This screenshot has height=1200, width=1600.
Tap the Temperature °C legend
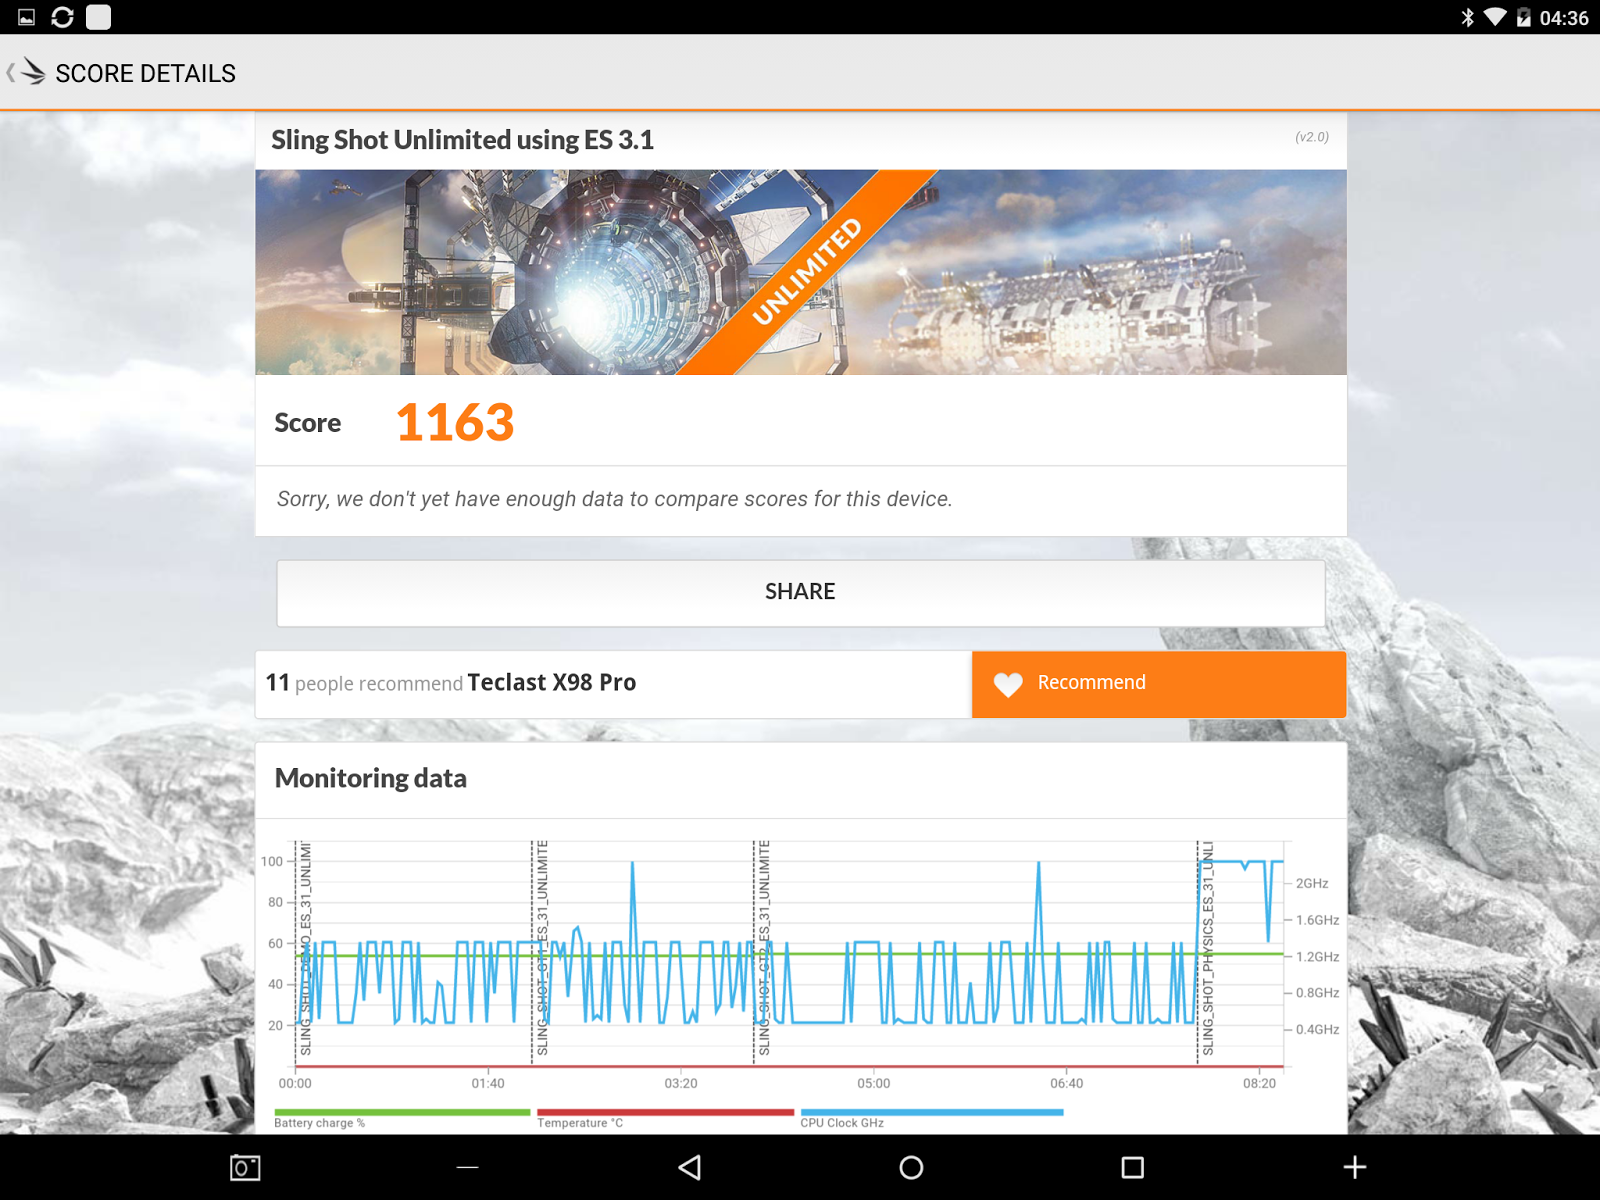coord(665,1118)
